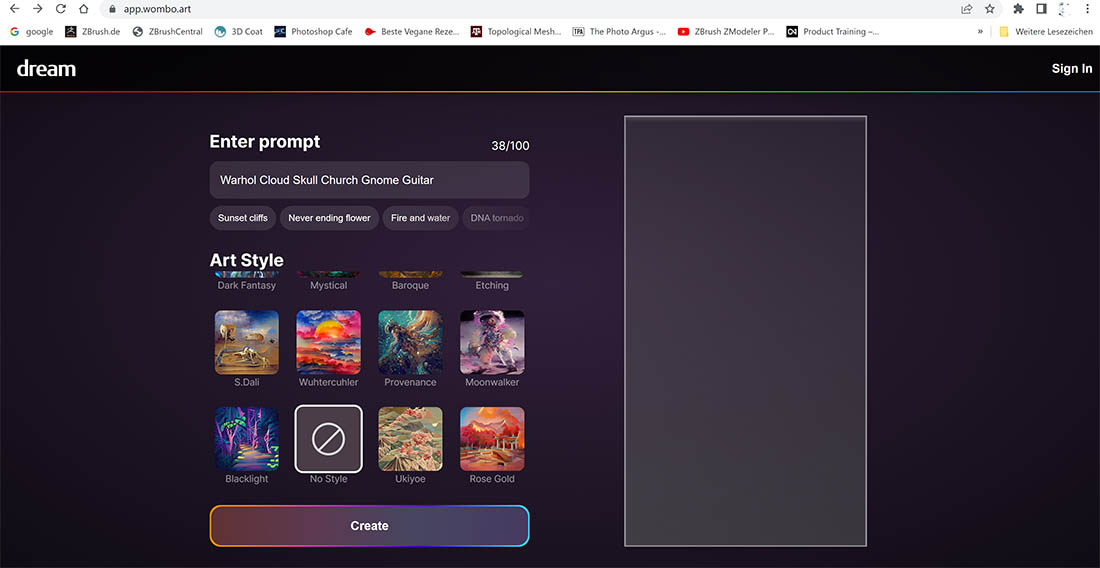Screen dimensions: 1100x568
Task: Click the share page icon in address bar
Action: click(967, 9)
